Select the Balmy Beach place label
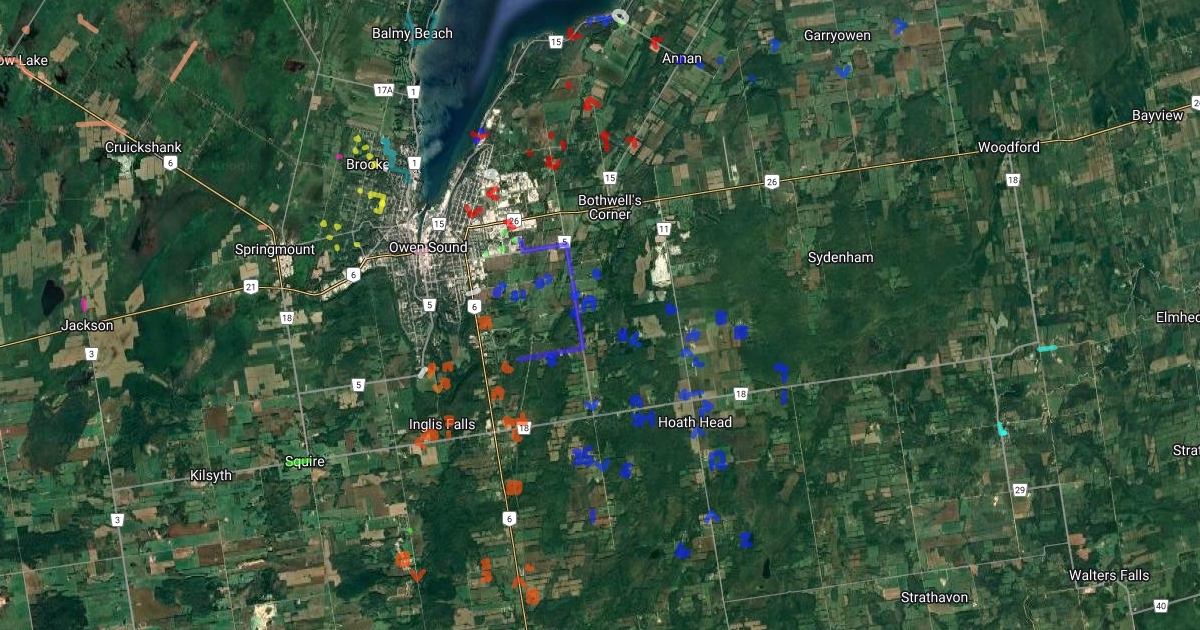The height and width of the screenshot is (630, 1200). tap(412, 33)
